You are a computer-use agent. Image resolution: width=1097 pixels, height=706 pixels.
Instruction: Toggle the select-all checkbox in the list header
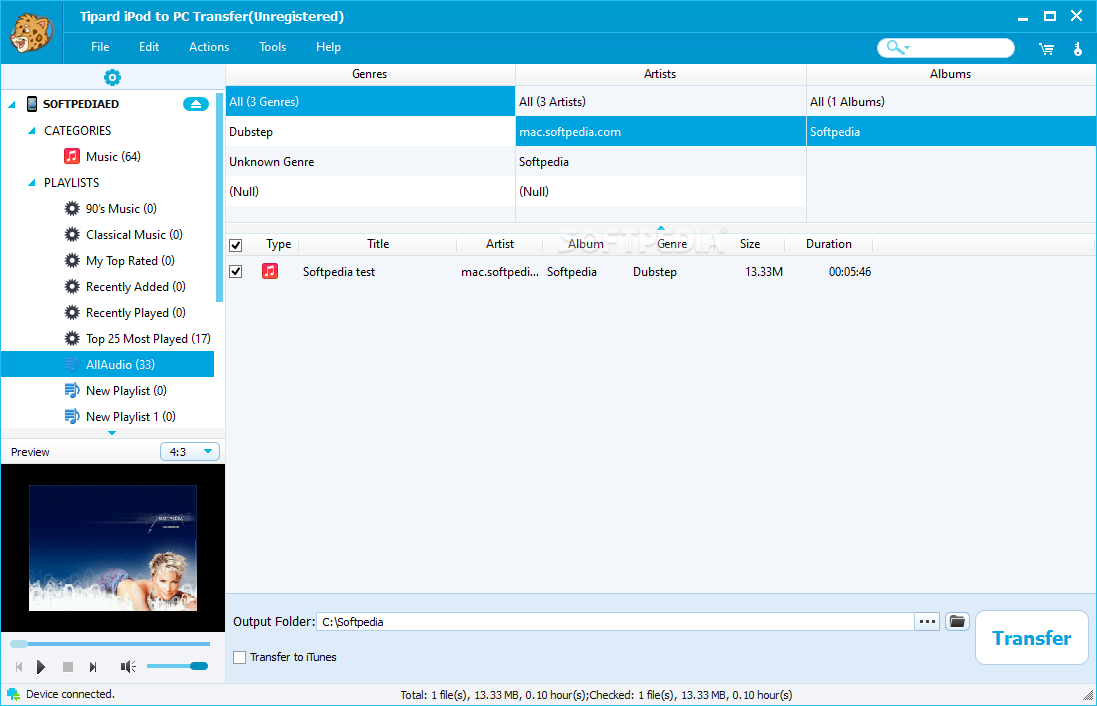click(x=236, y=245)
